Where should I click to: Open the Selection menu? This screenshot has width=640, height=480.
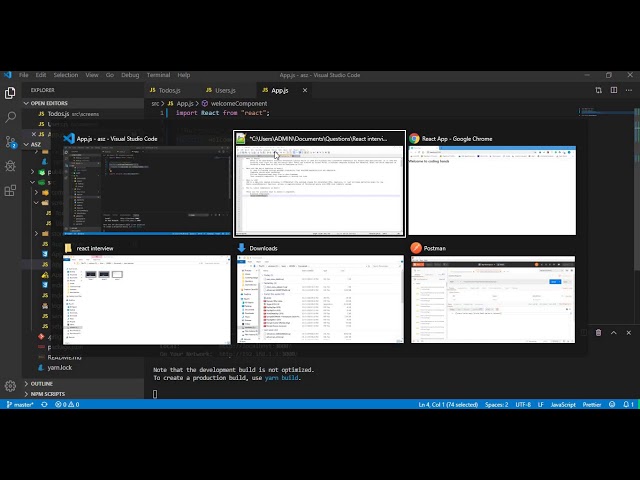(66, 75)
